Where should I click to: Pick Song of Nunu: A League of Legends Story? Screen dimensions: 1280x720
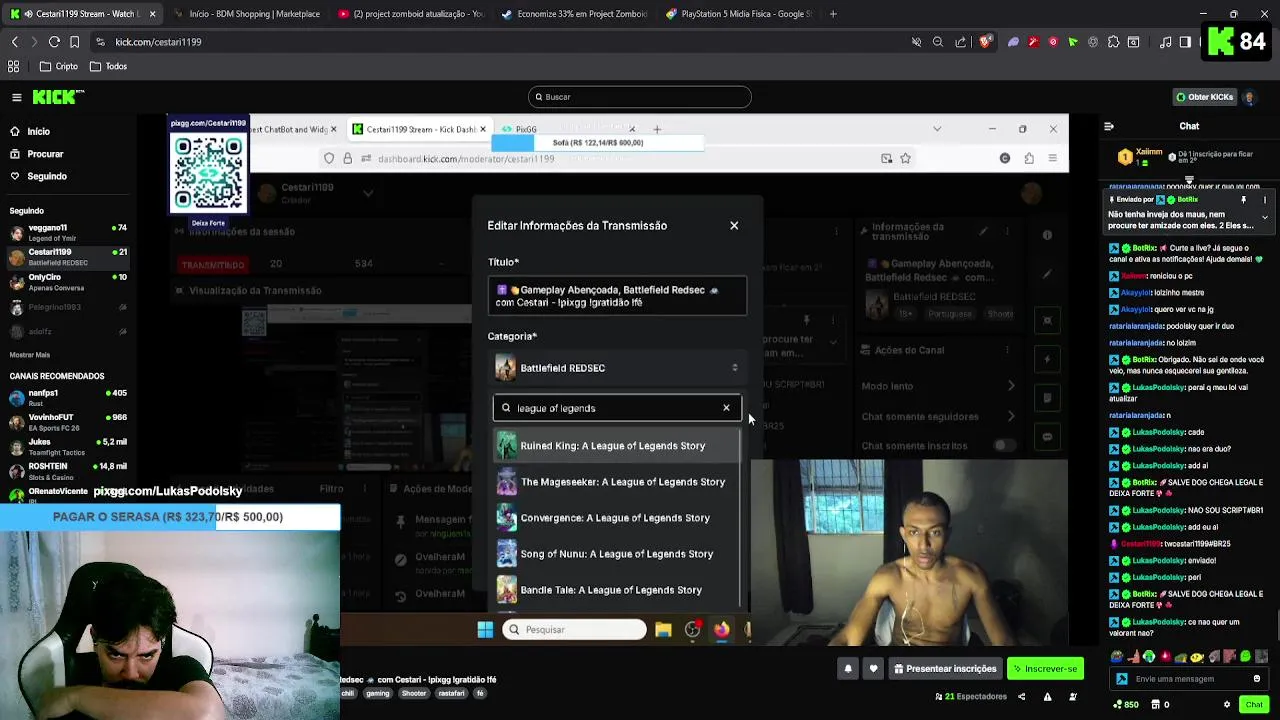click(616, 554)
